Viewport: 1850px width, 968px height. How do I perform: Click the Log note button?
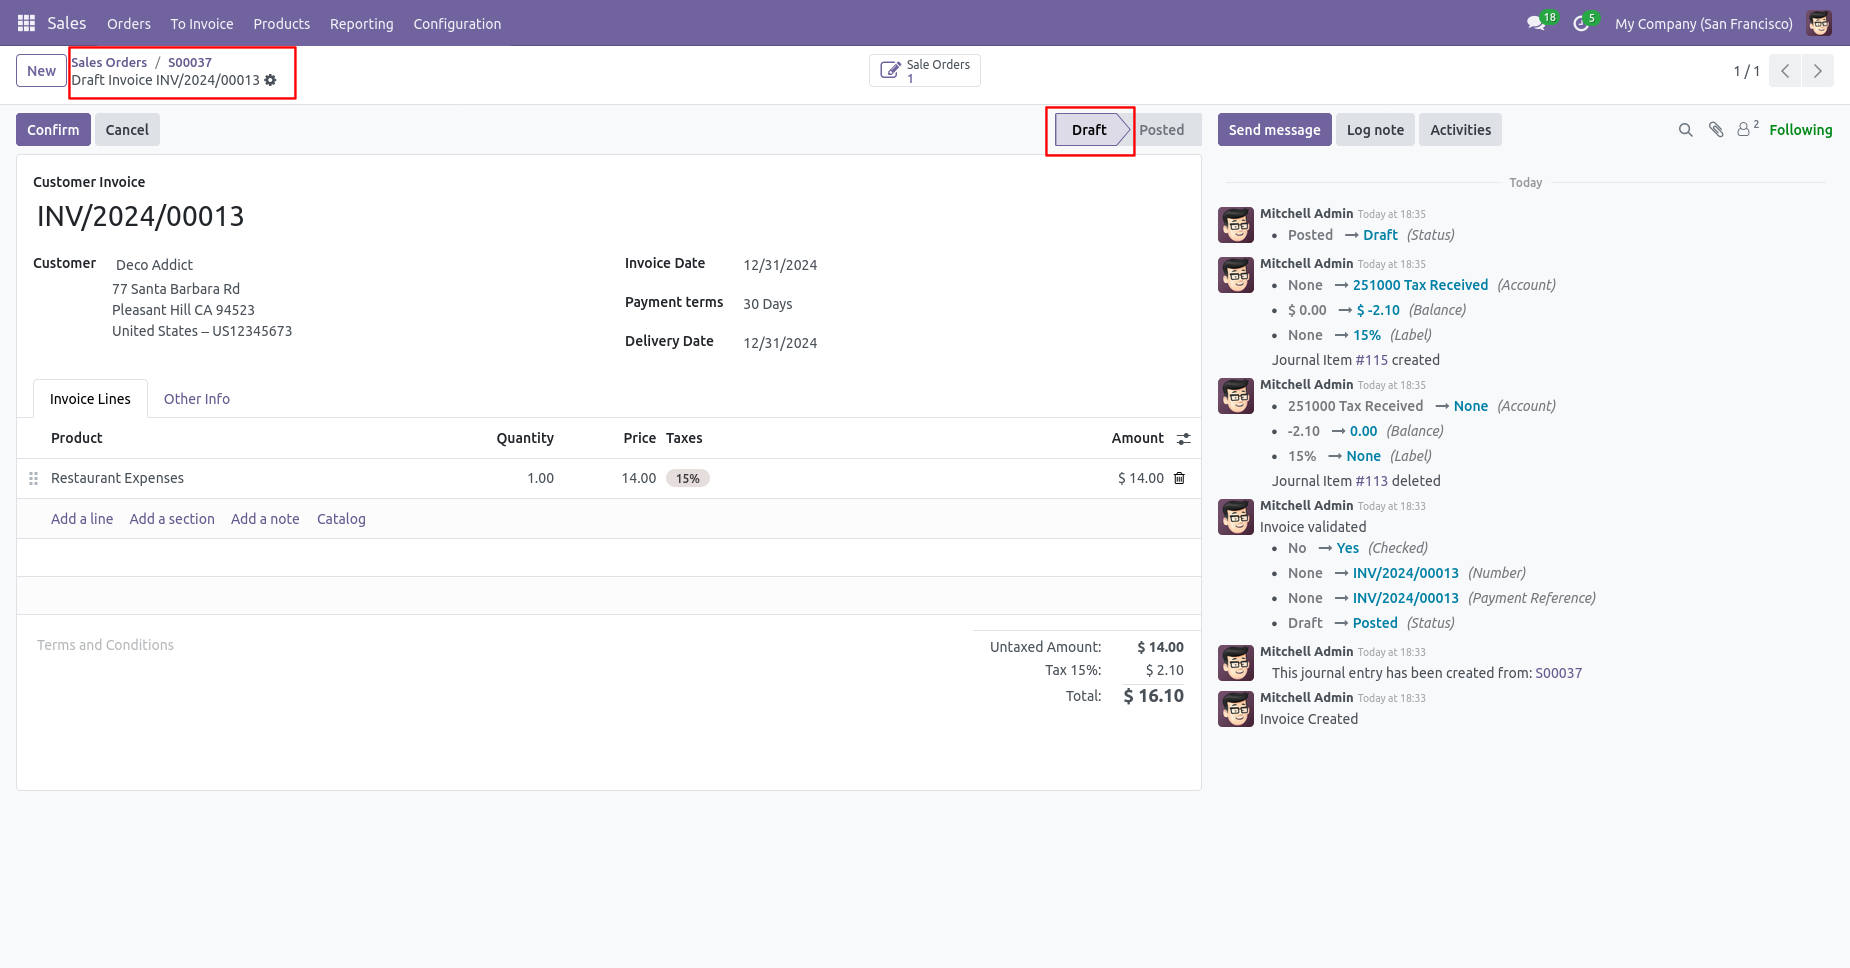(1375, 130)
